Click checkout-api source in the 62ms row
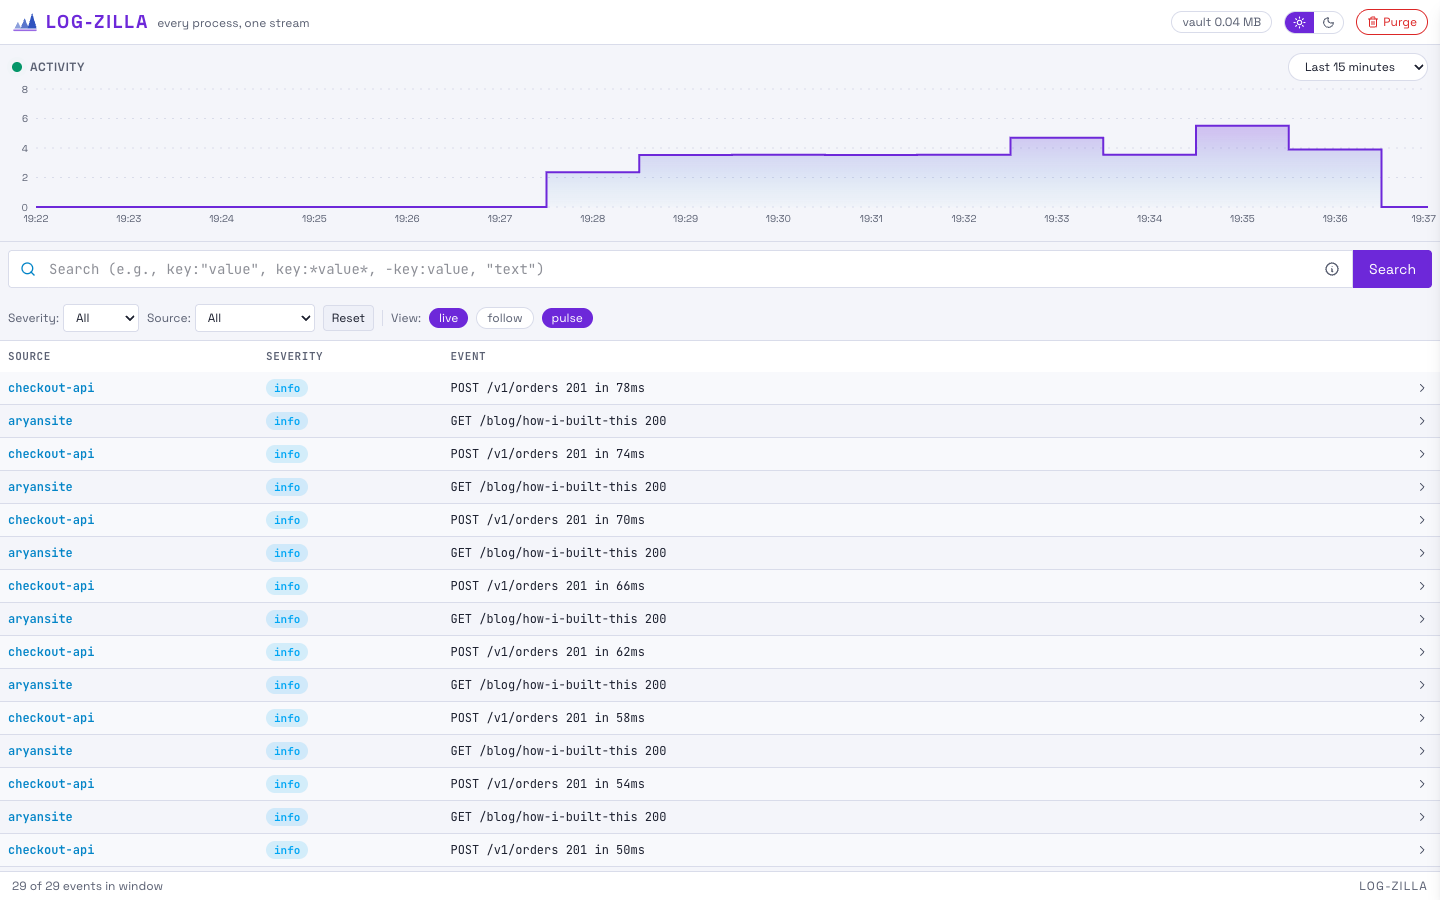 click(x=51, y=652)
